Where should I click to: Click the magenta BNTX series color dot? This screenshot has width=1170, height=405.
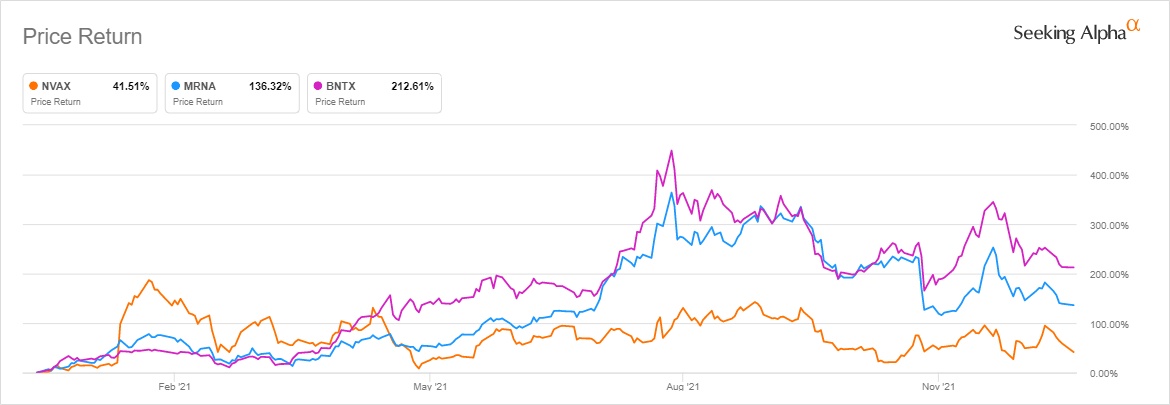(x=318, y=87)
